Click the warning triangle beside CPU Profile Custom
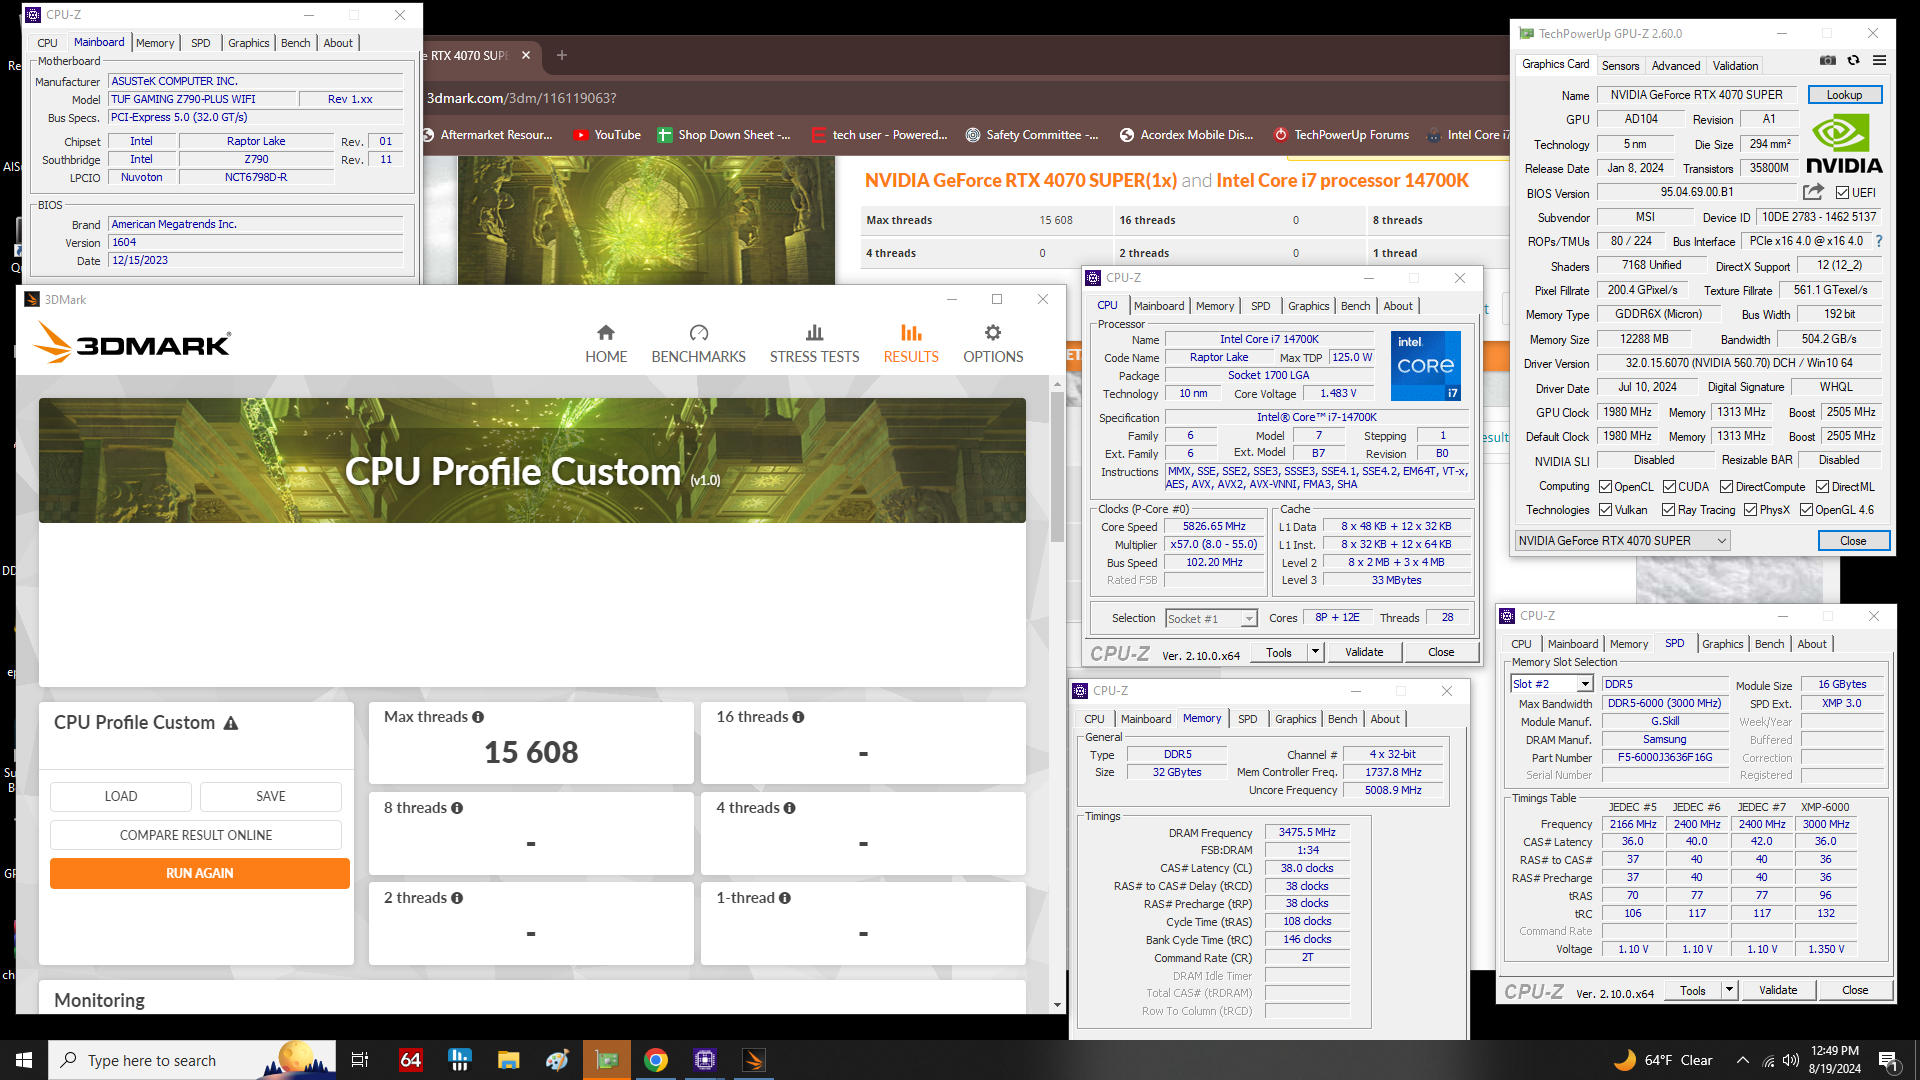The height and width of the screenshot is (1080, 1920). [231, 723]
